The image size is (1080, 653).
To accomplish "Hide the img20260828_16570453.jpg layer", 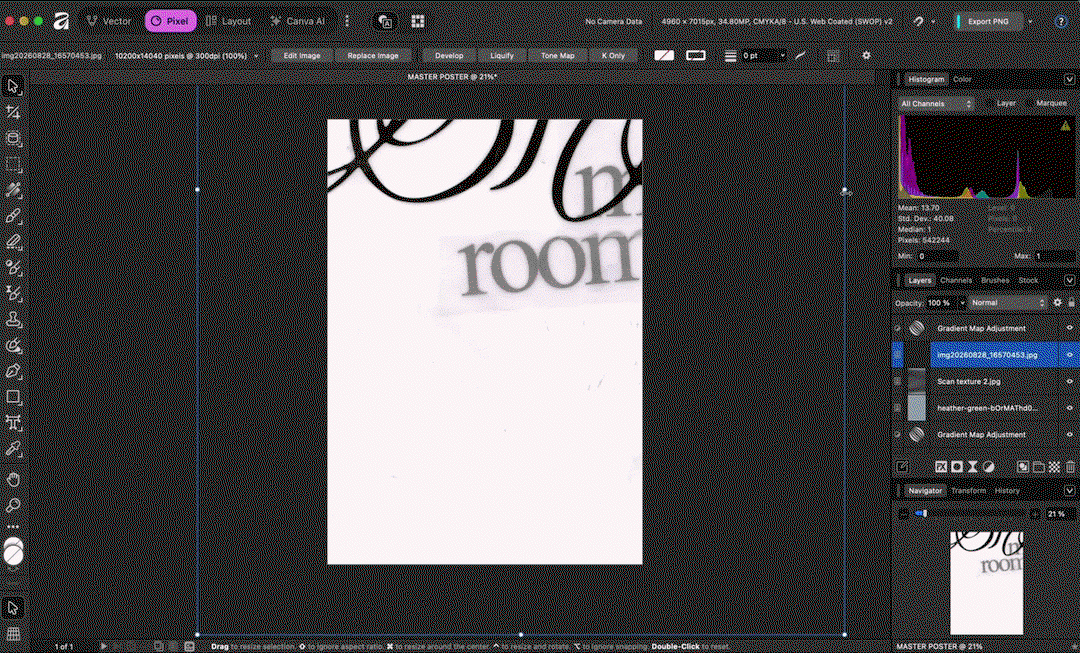I will 1070,355.
